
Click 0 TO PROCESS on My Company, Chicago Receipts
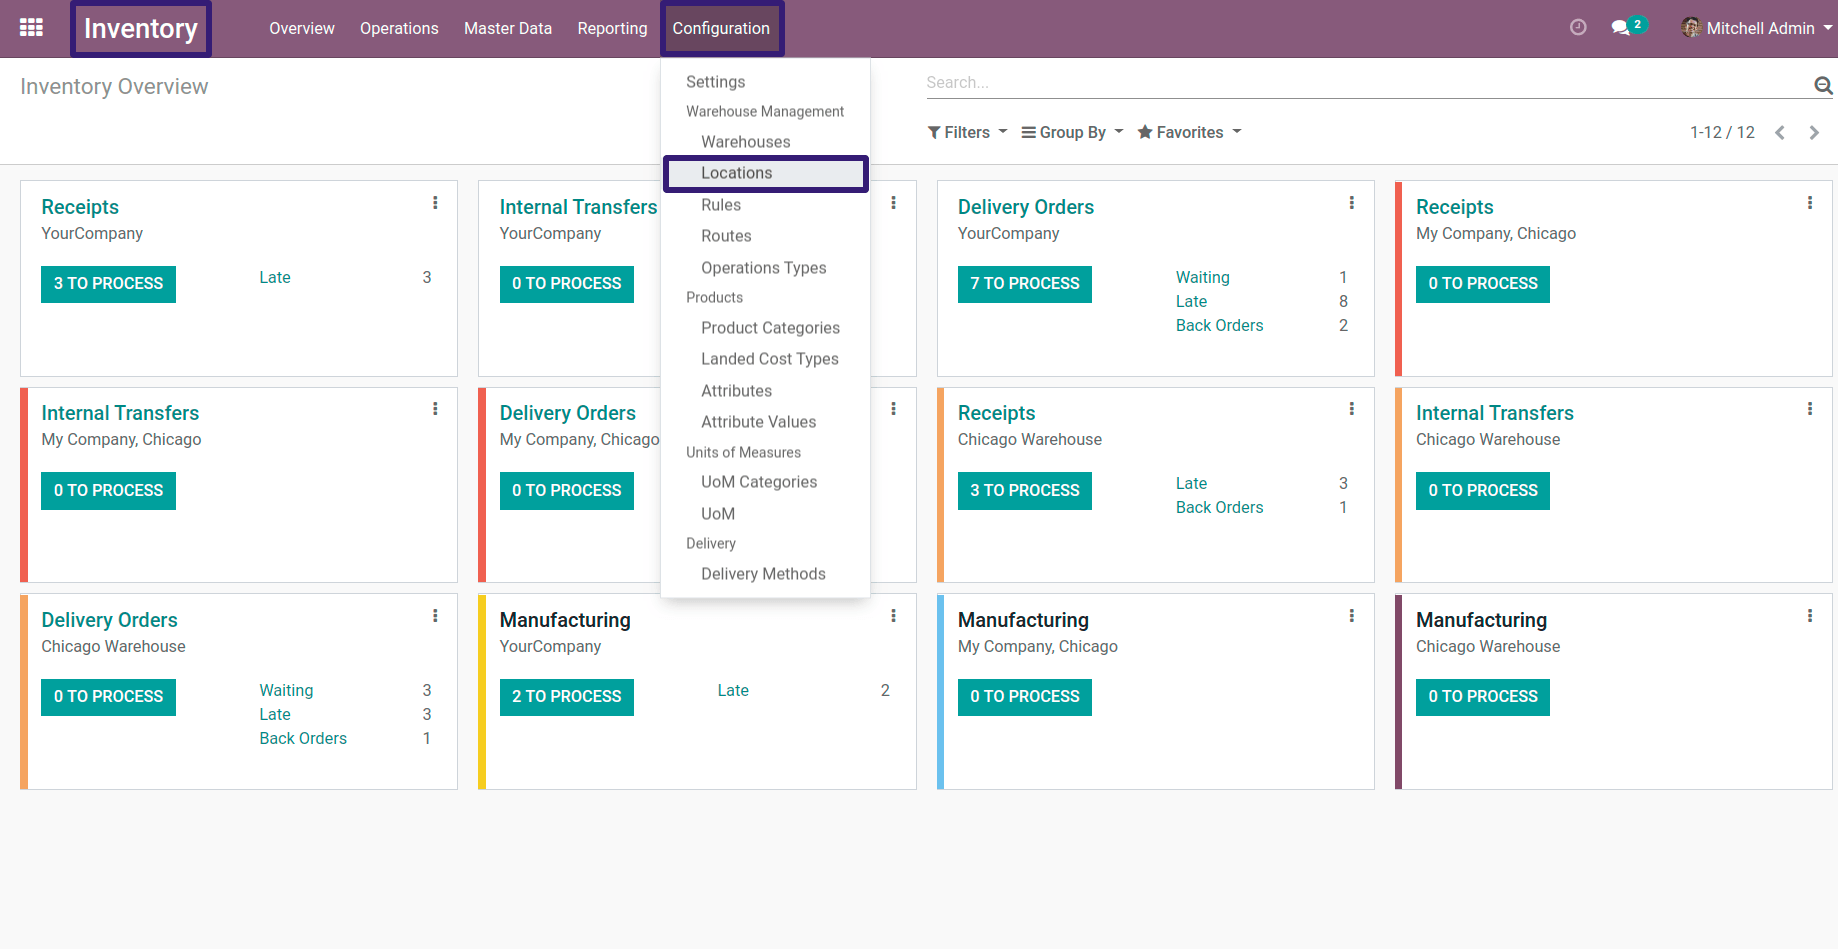1483,284
